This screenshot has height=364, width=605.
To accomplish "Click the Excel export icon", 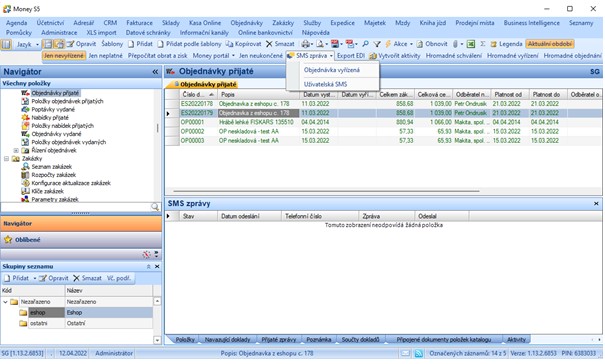I will 471,44.
